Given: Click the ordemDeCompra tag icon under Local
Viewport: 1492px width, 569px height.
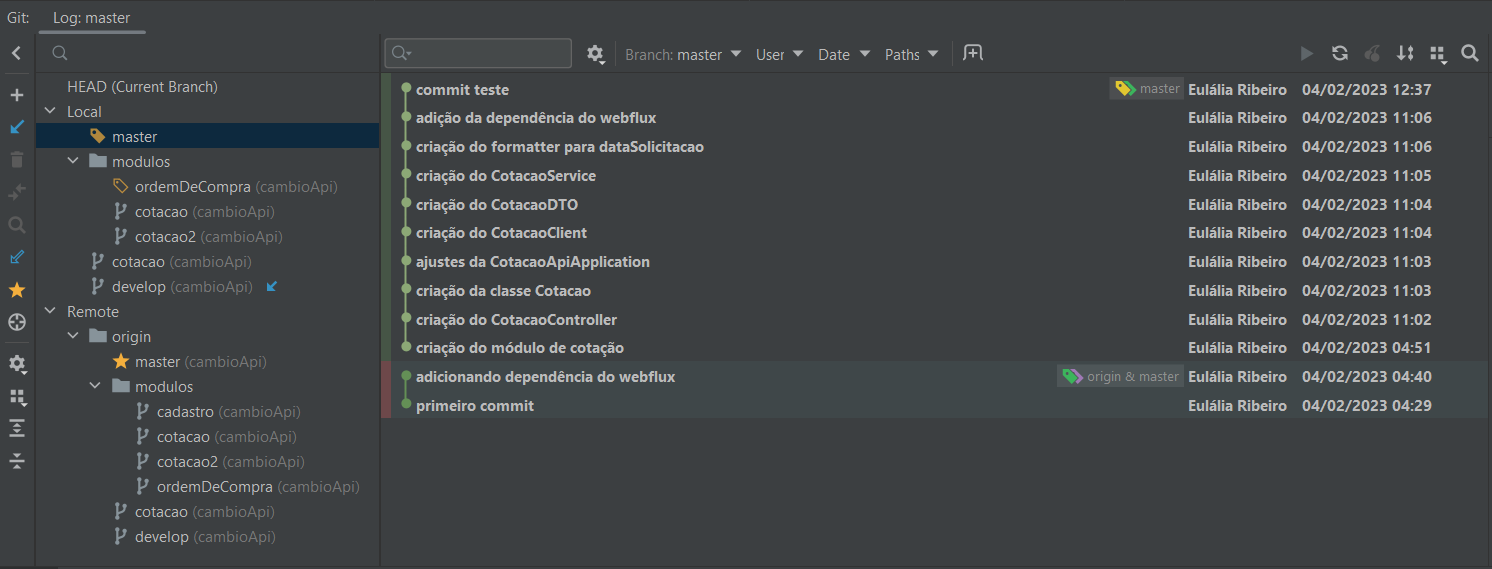Looking at the screenshot, I should [121, 186].
